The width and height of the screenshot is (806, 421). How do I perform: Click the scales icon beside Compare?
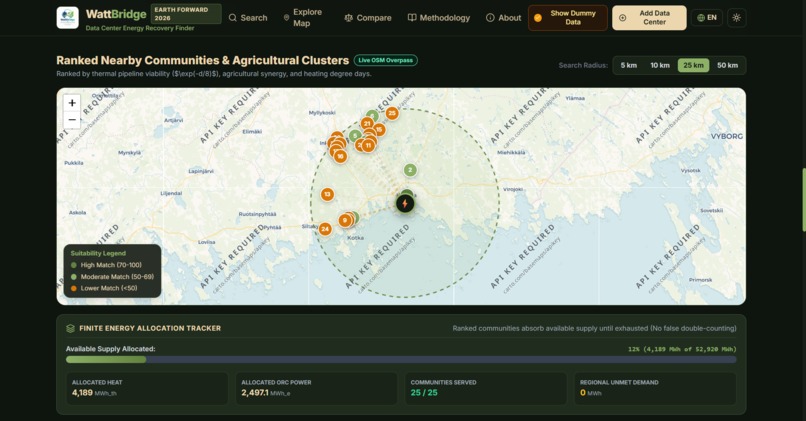pyautogui.click(x=349, y=18)
